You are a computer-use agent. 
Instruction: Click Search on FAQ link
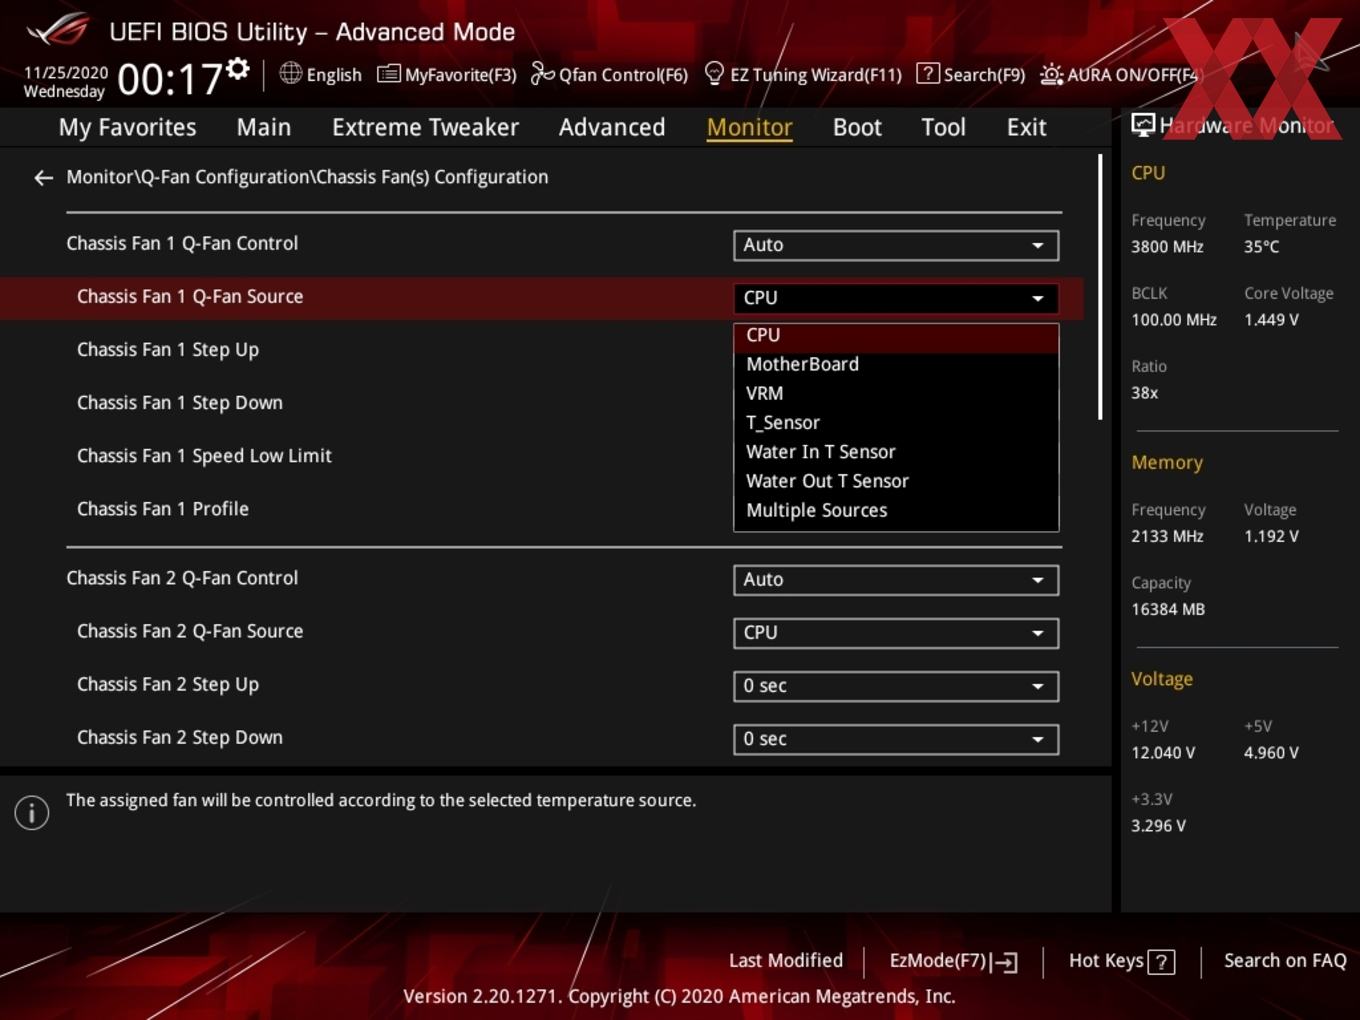(x=1285, y=961)
